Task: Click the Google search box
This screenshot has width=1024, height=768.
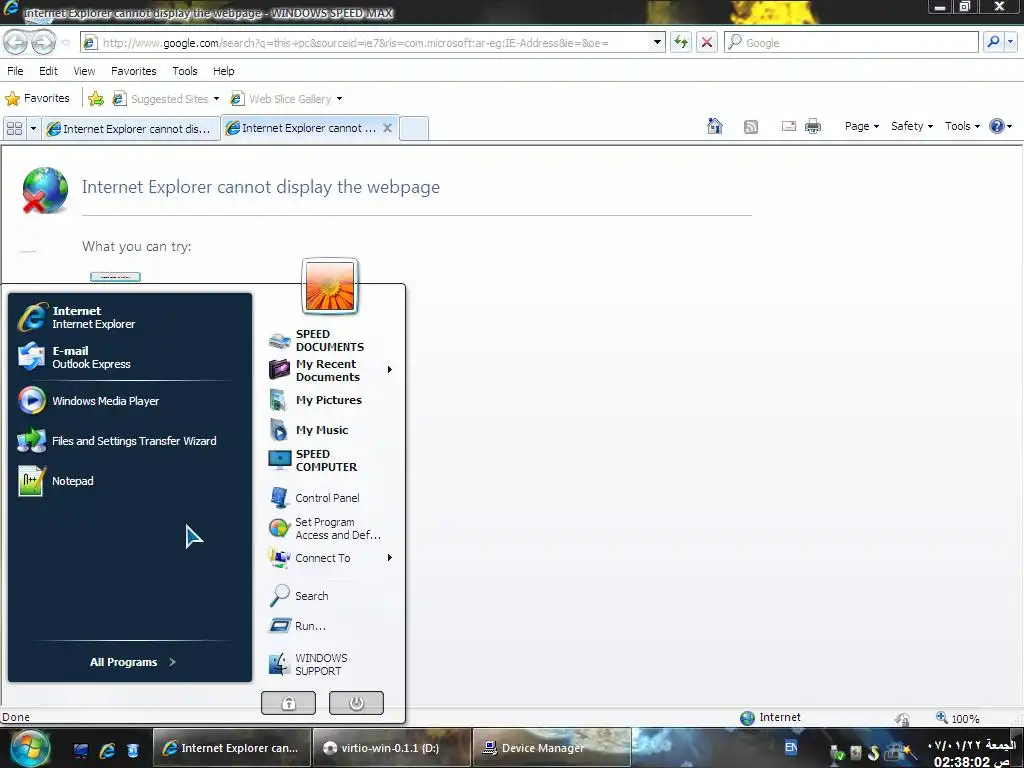Action: (x=852, y=42)
